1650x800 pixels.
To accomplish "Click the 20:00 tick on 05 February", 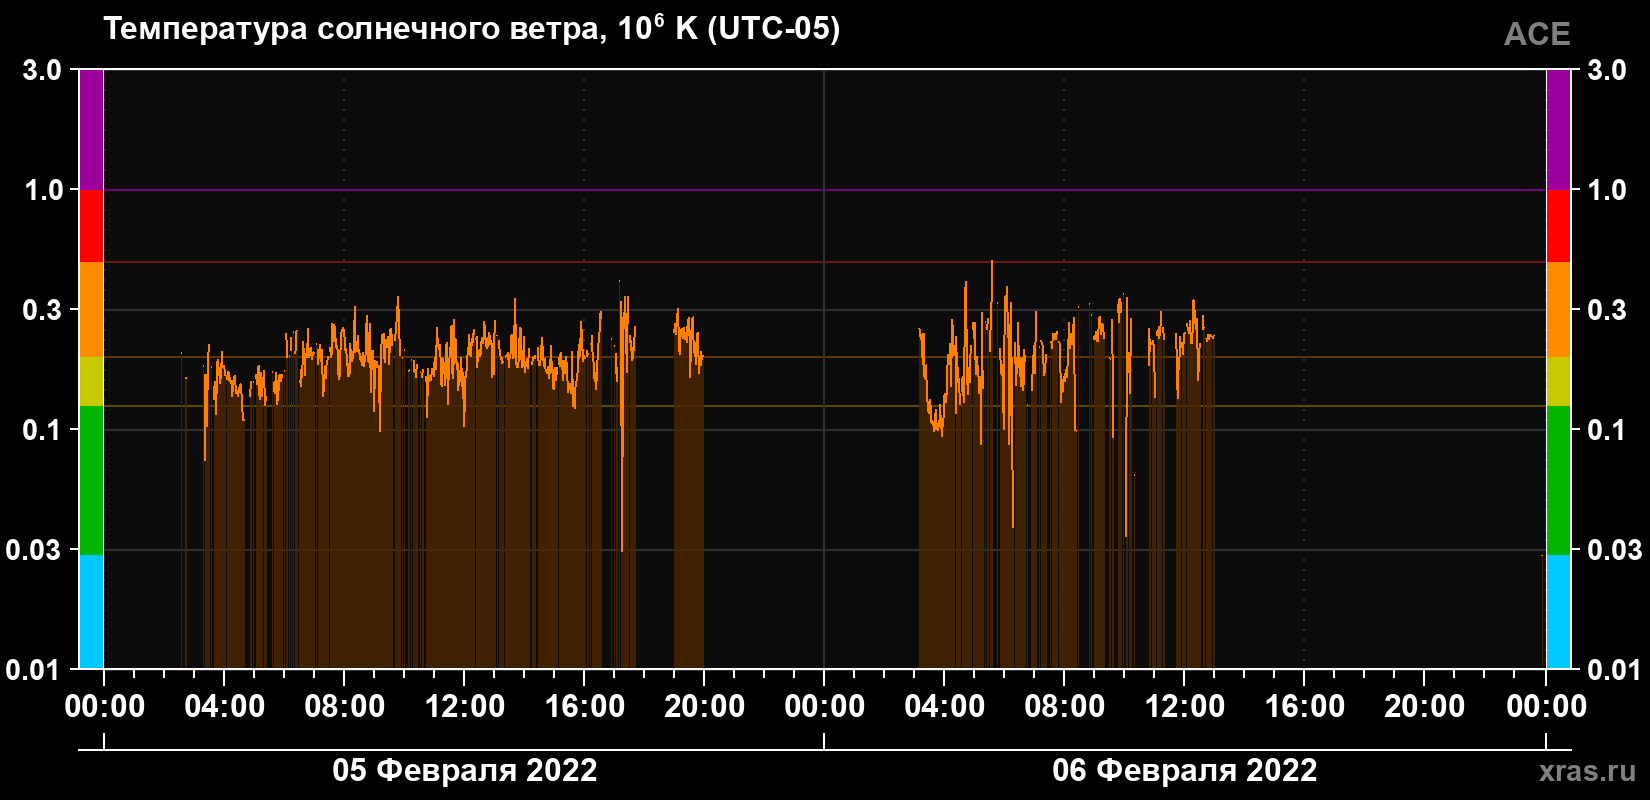I will 704,706.
